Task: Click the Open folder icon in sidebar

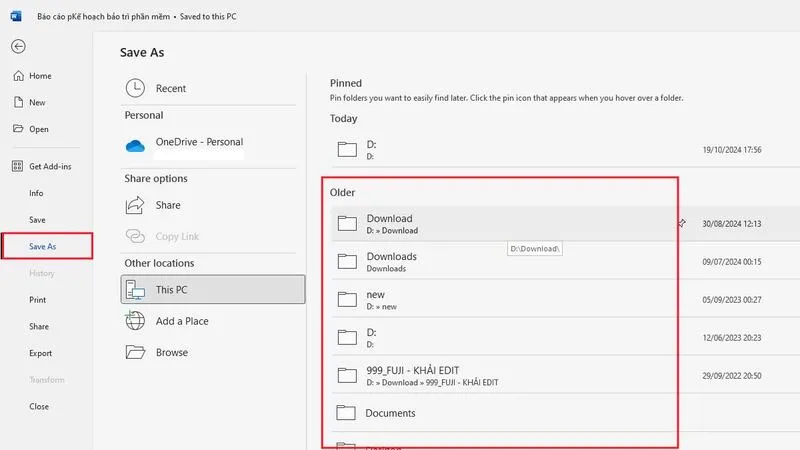Action: (x=18, y=129)
